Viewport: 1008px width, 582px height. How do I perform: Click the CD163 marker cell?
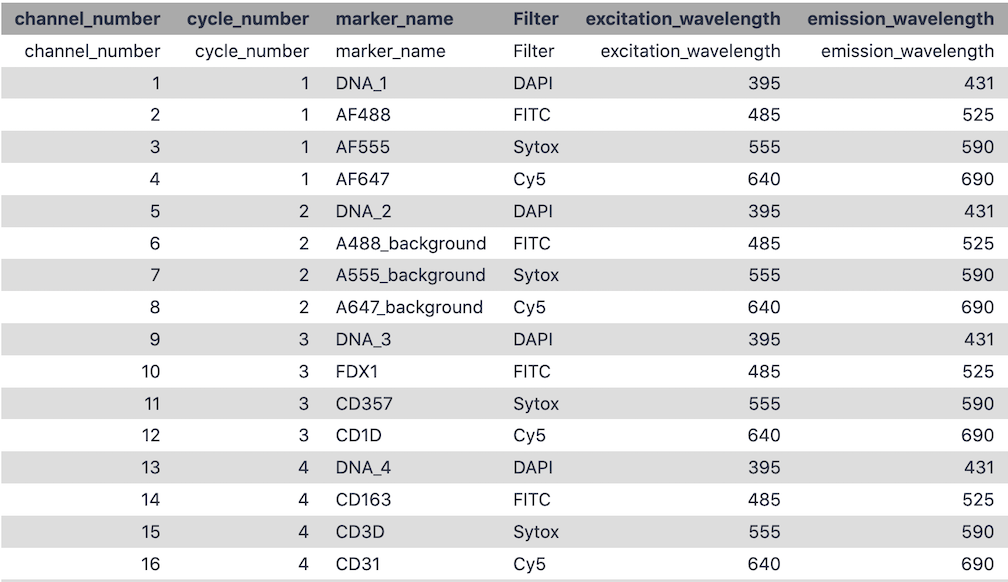(363, 500)
